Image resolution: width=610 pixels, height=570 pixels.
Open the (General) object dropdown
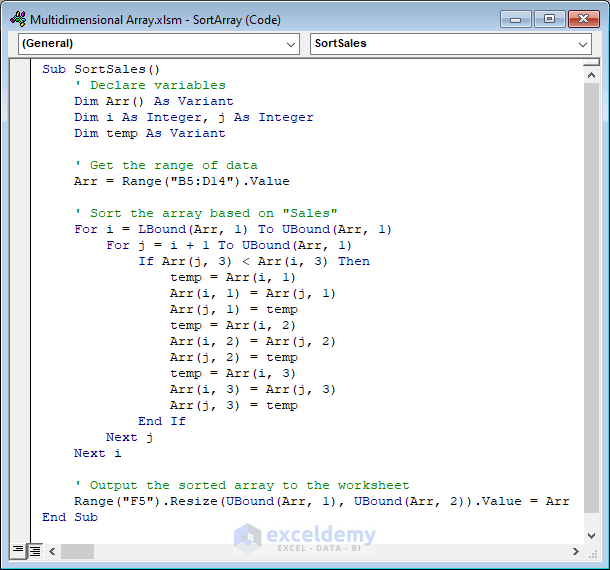pos(159,44)
